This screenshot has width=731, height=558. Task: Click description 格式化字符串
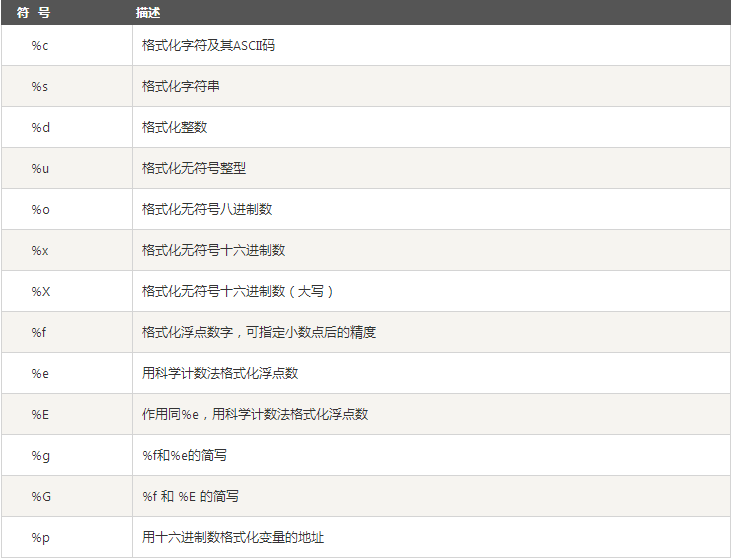(x=181, y=86)
